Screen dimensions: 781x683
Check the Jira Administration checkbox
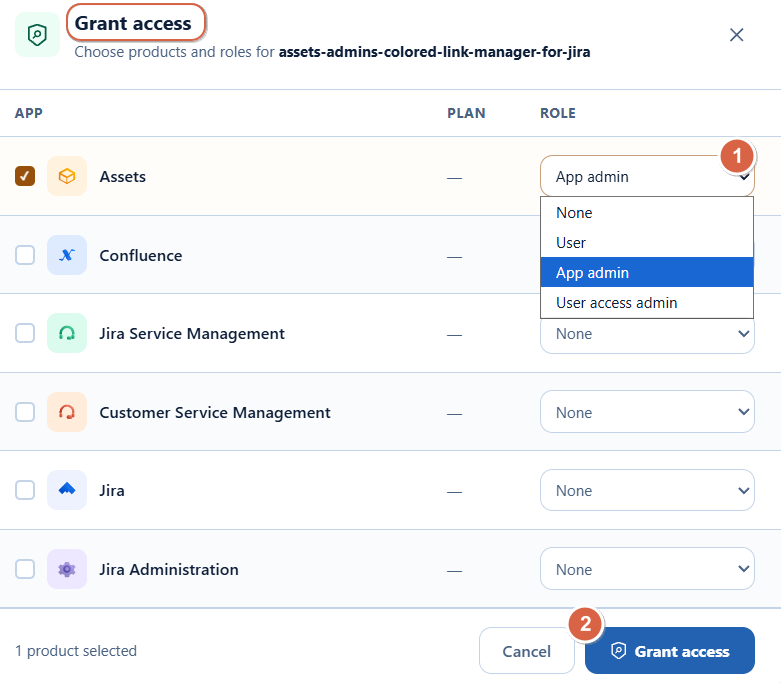(x=25, y=569)
